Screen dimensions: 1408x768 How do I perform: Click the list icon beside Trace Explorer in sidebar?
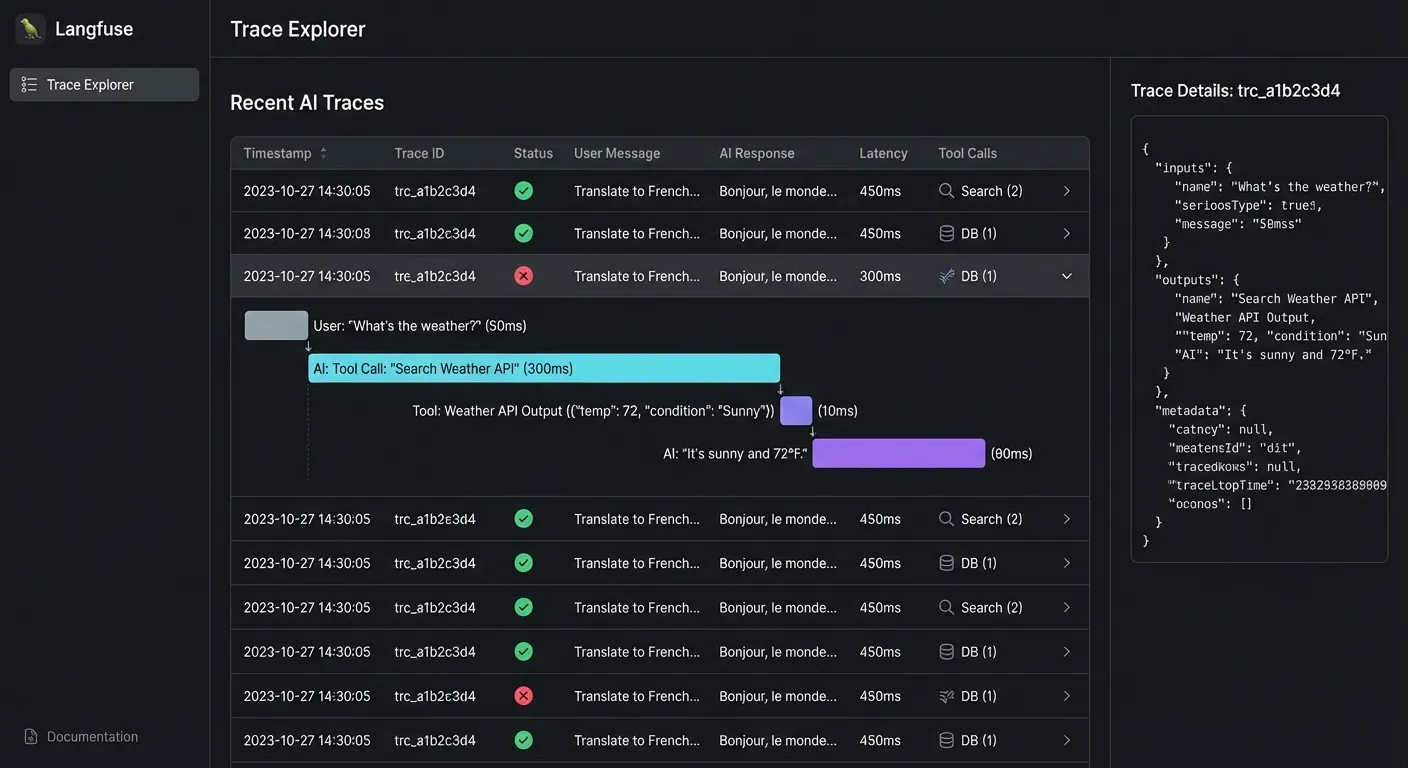pyautogui.click(x=28, y=84)
